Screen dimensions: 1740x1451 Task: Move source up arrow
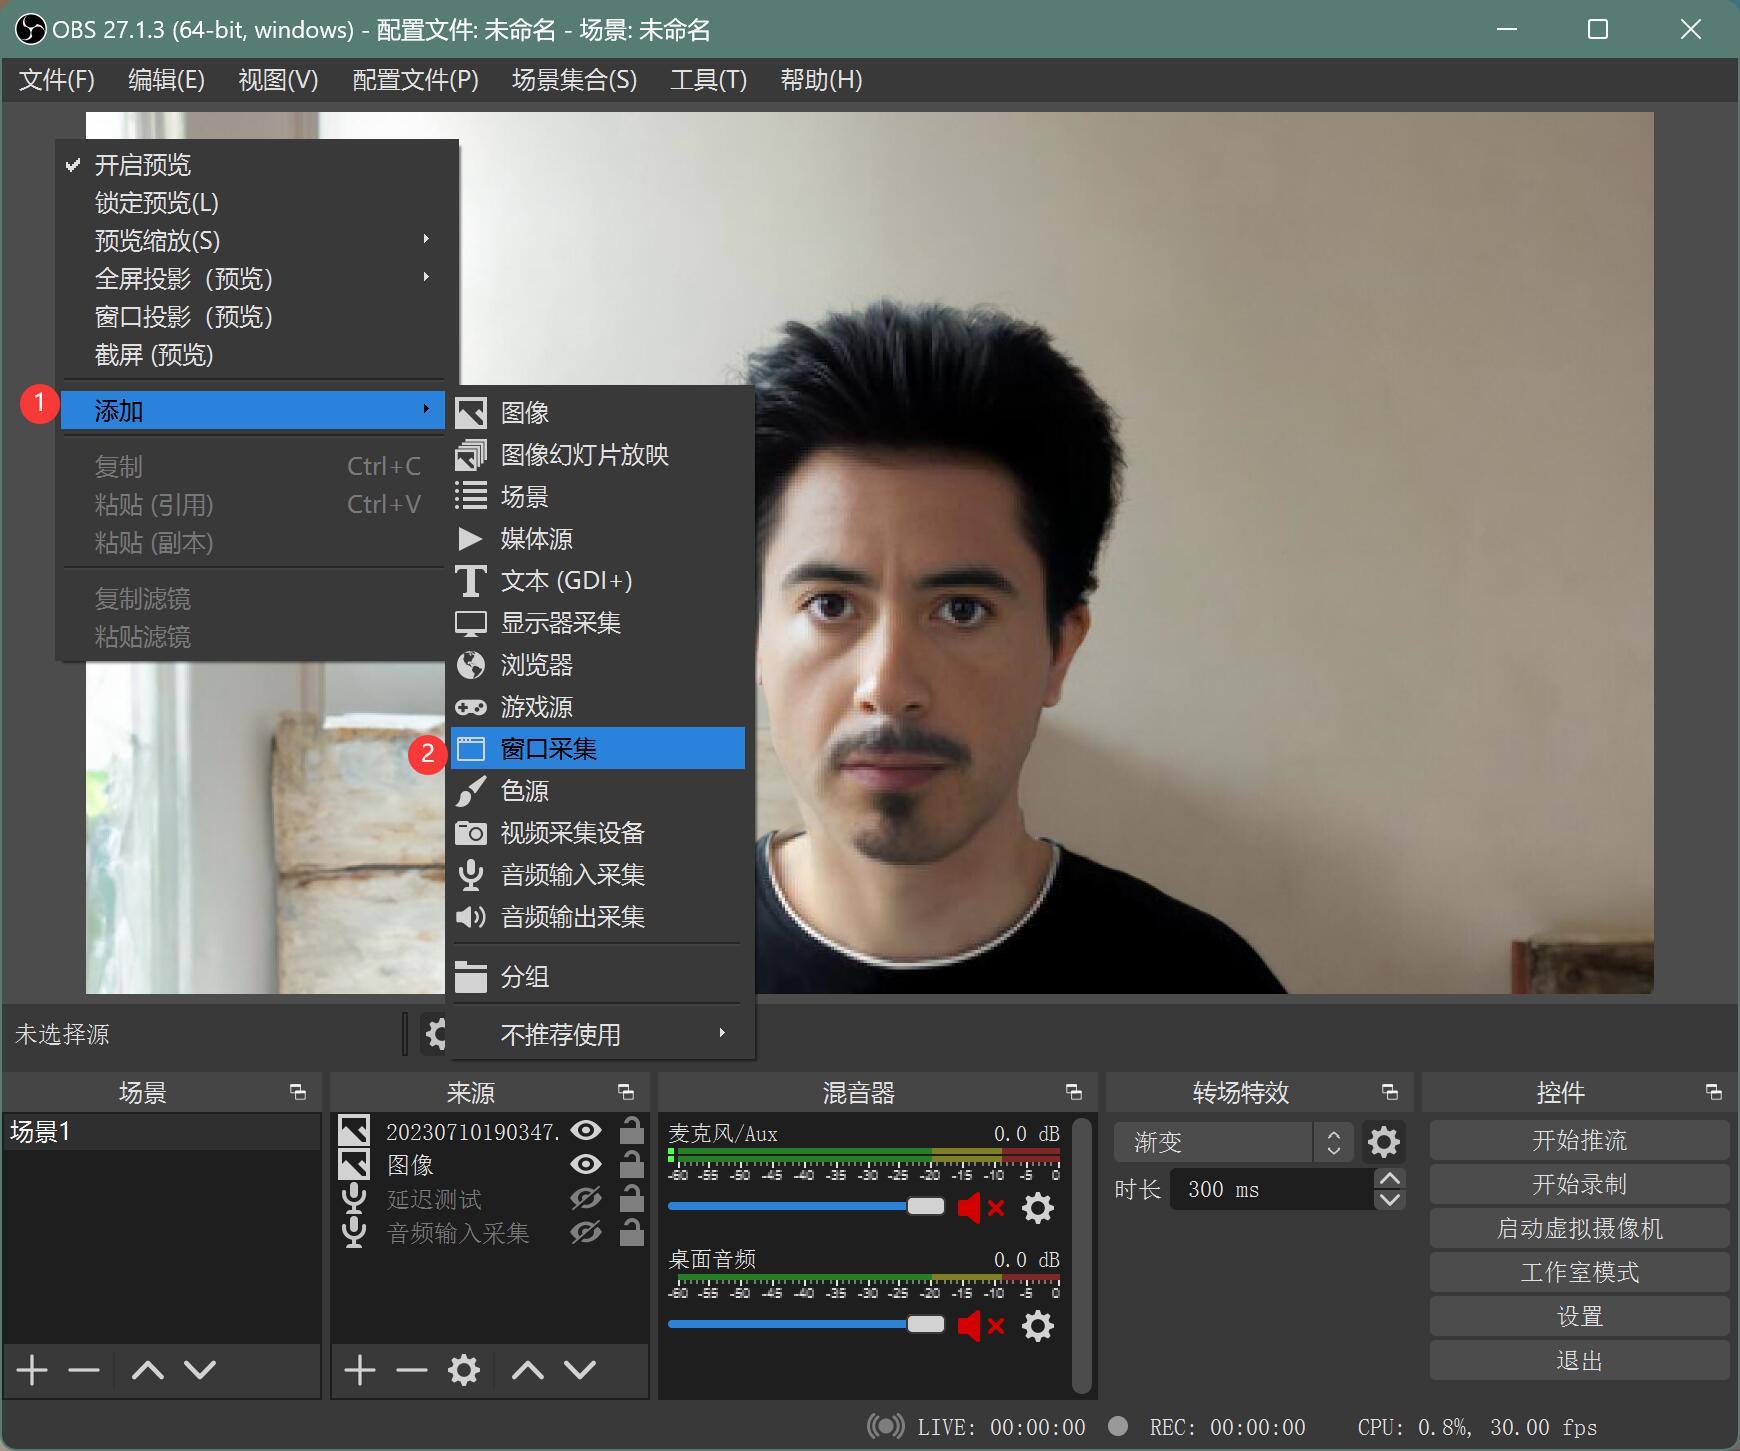pyautogui.click(x=528, y=1370)
